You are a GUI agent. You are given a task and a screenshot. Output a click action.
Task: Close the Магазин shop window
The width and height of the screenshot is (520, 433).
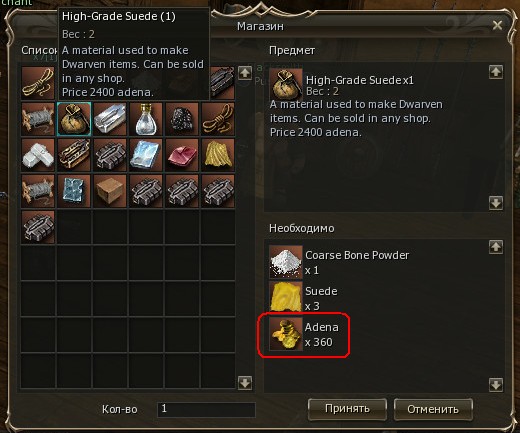[497, 25]
